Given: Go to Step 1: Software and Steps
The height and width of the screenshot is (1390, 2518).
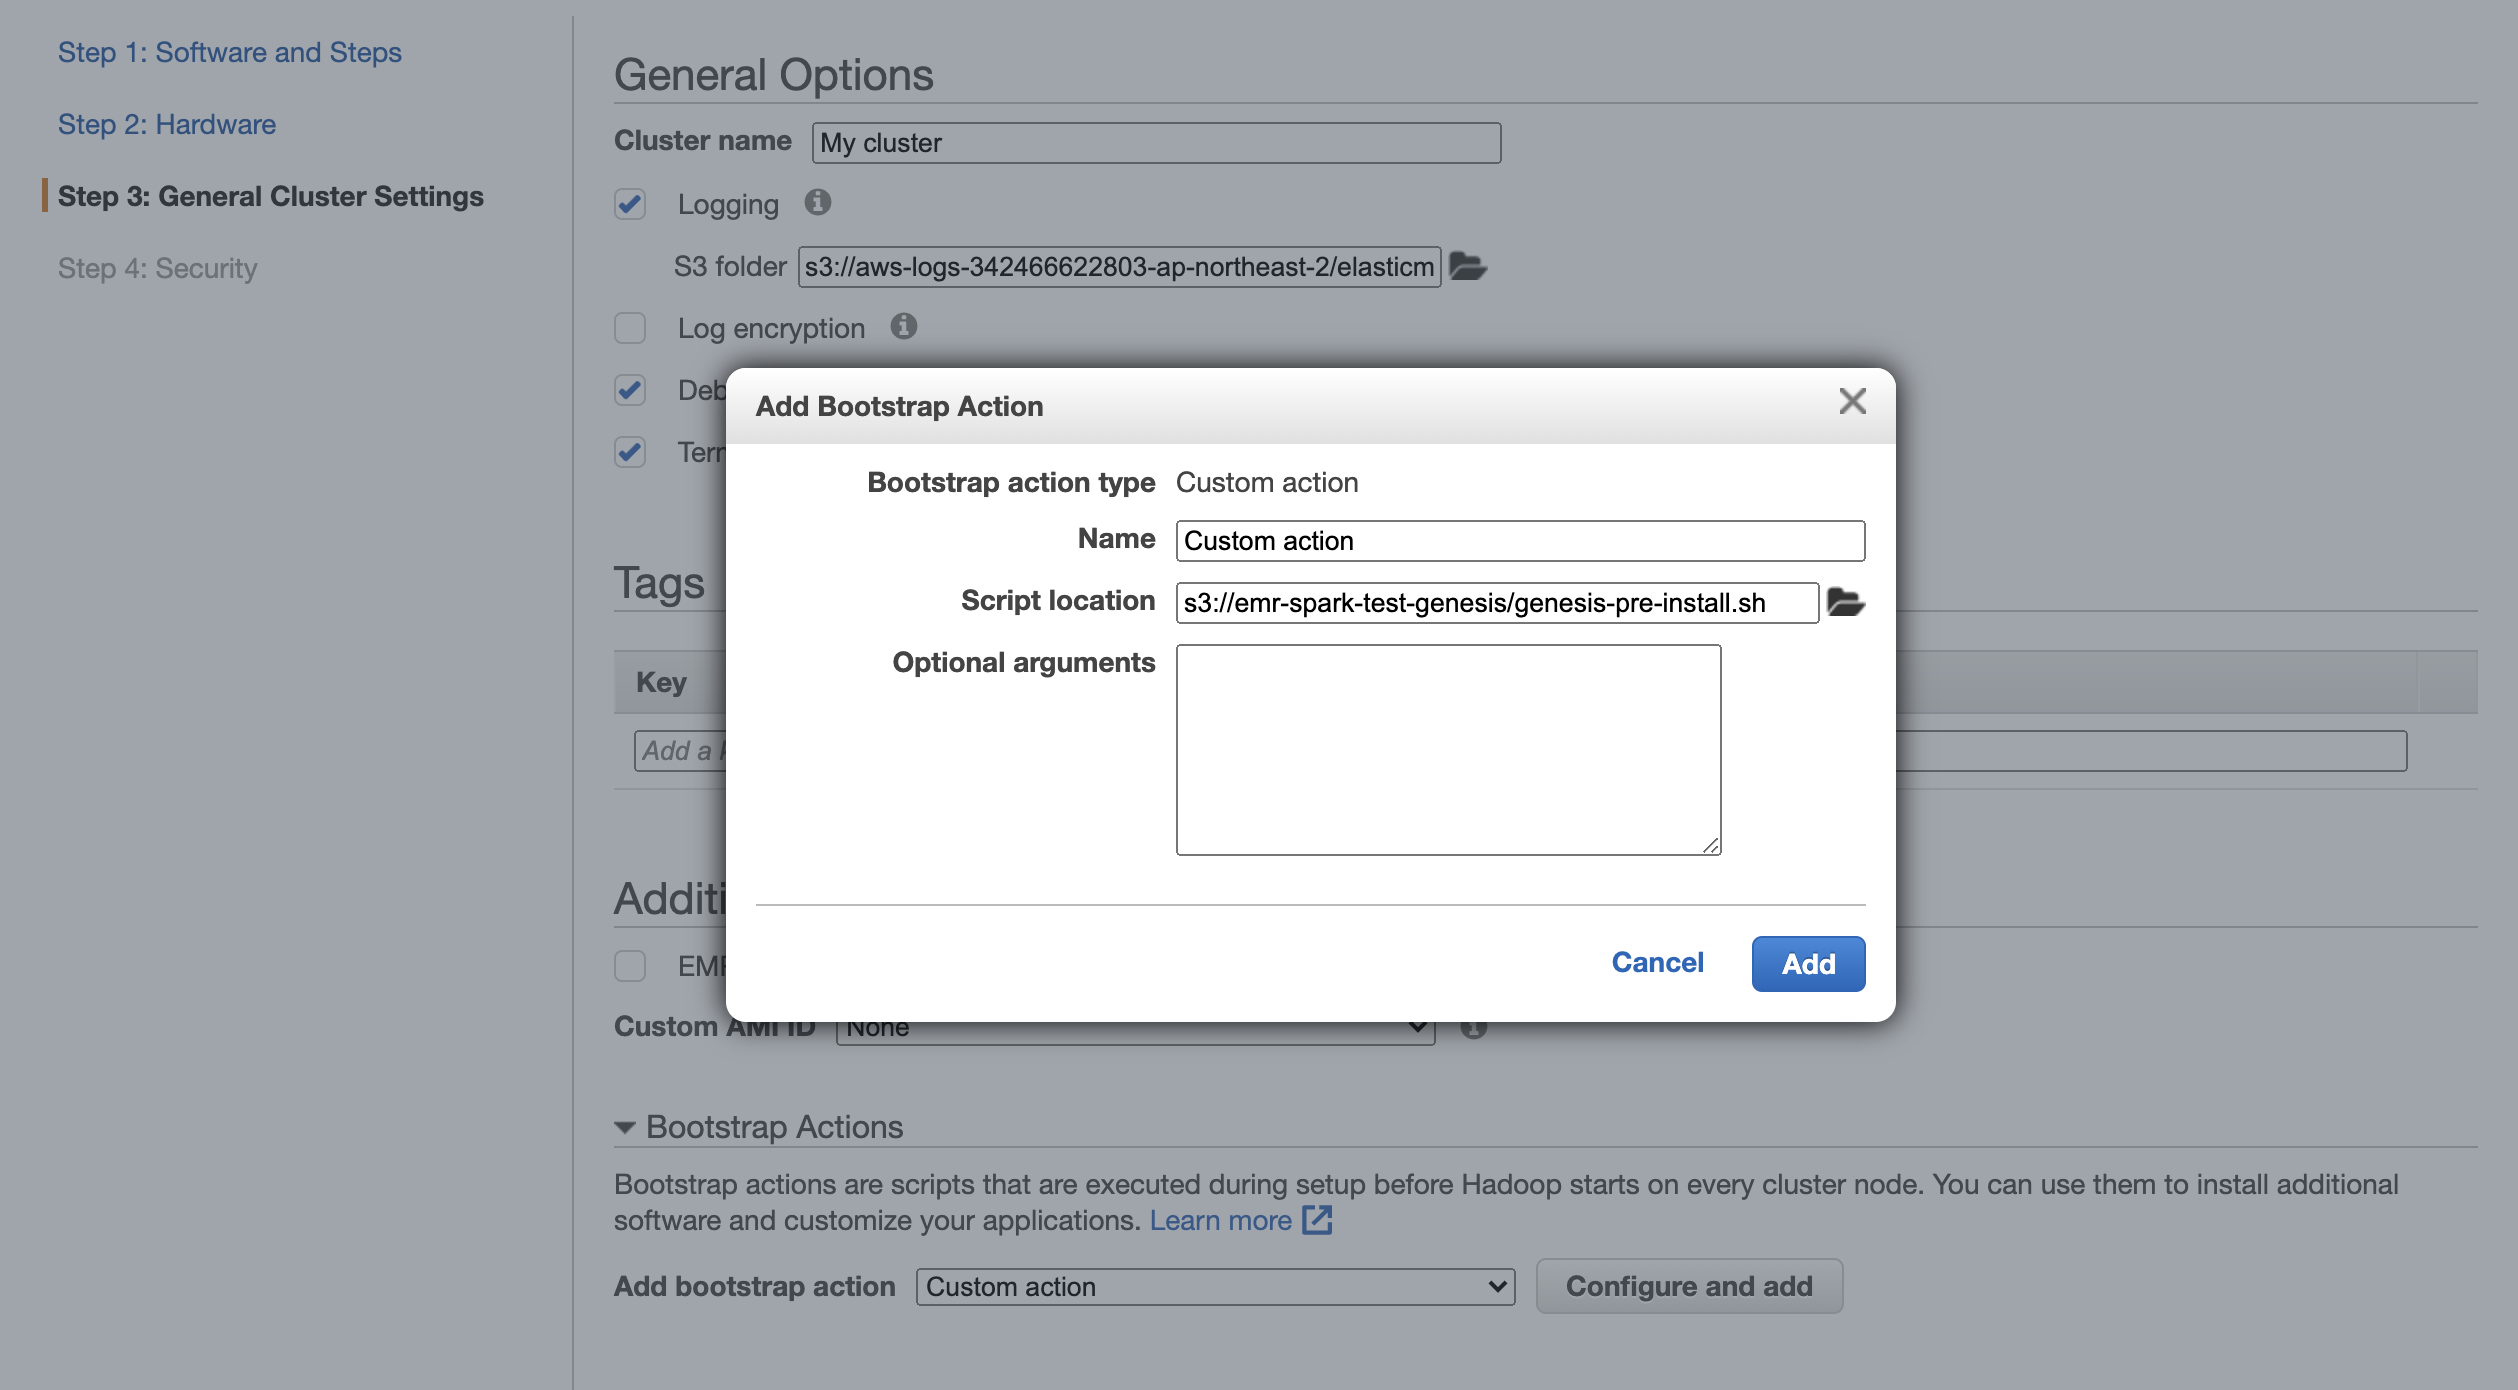Looking at the screenshot, I should click(229, 52).
